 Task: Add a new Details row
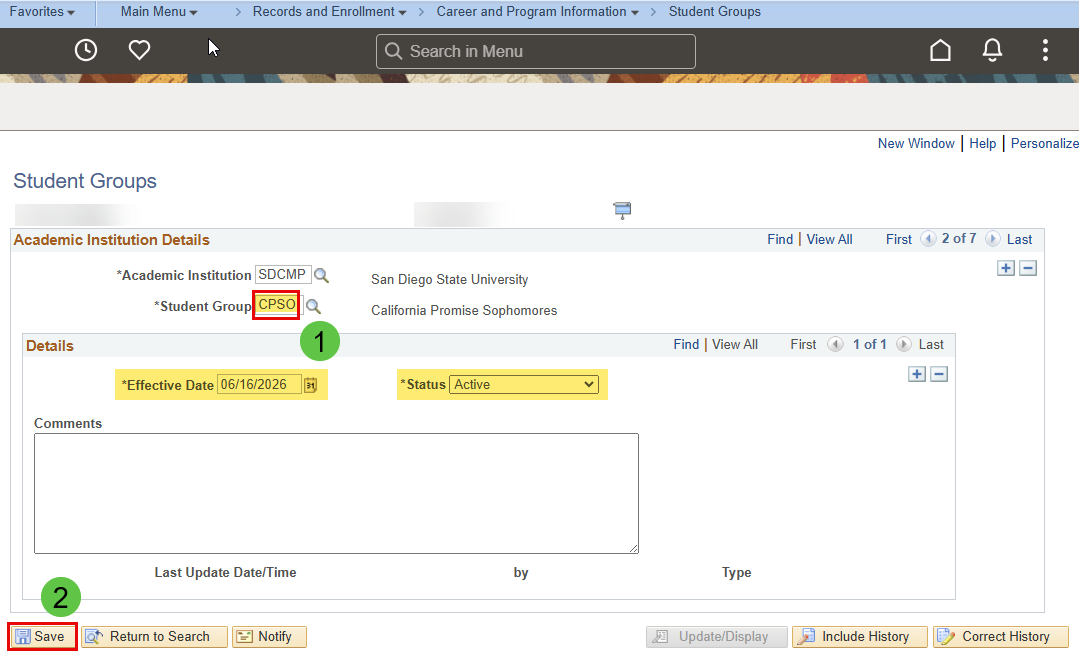(917, 374)
